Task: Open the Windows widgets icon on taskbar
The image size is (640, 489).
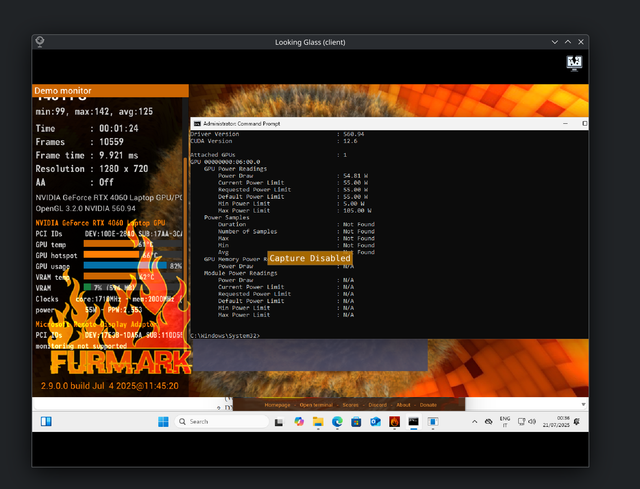Action: click(46, 421)
